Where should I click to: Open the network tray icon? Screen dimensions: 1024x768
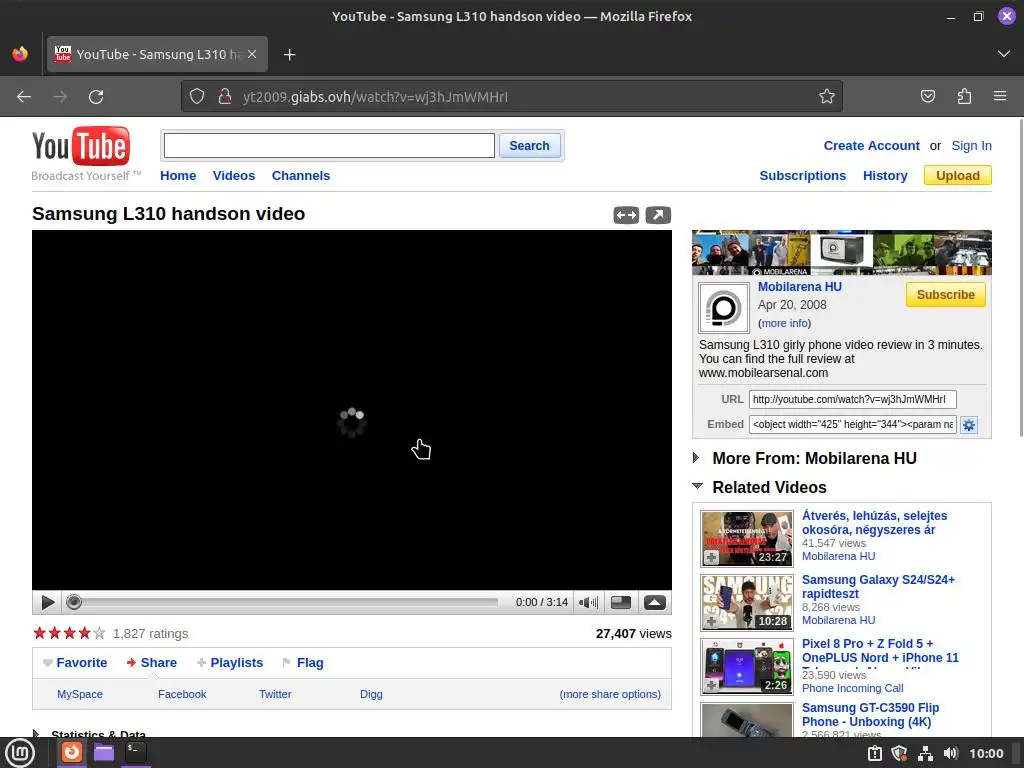tap(925, 753)
